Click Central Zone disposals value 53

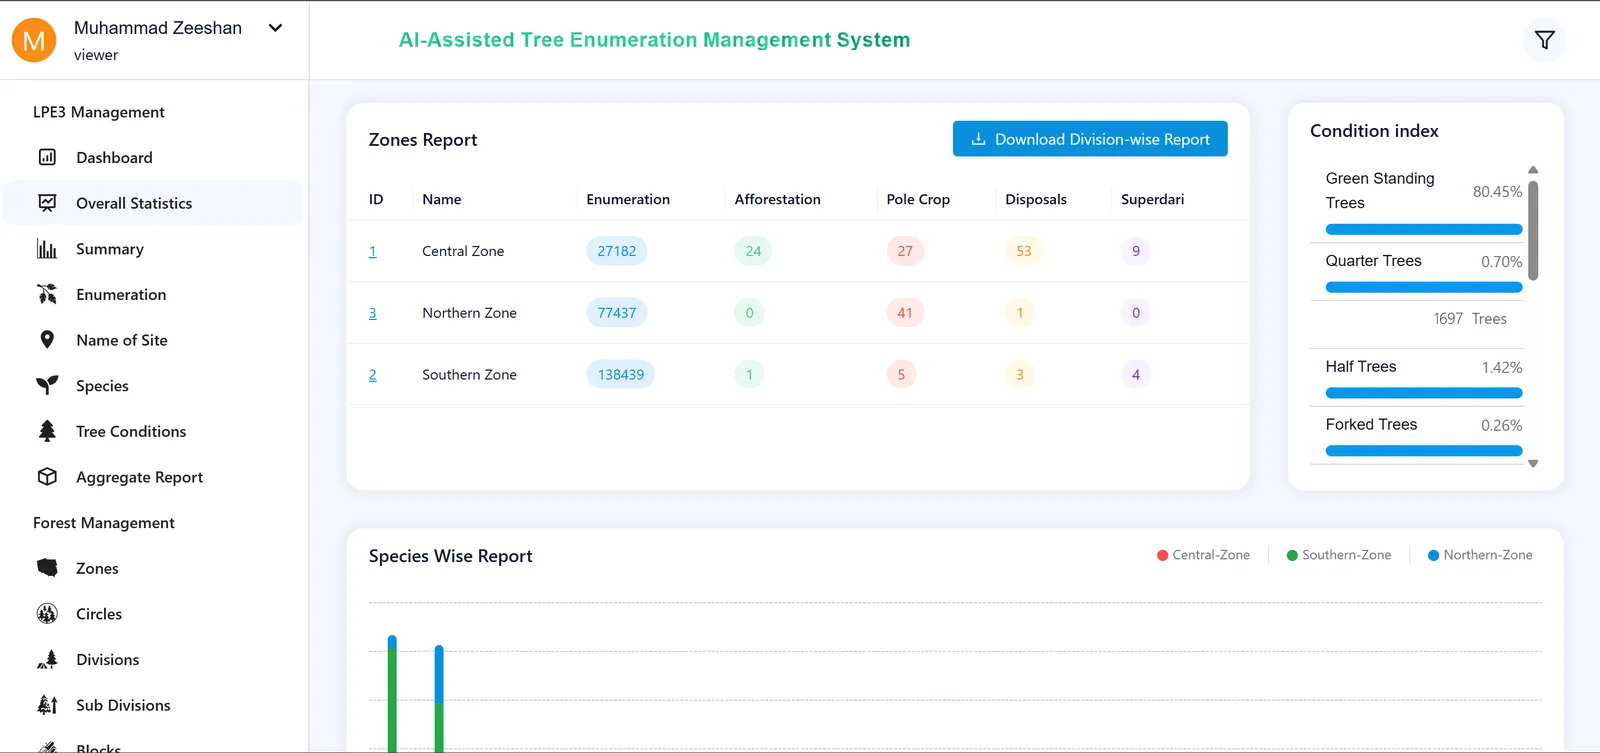(x=1024, y=251)
